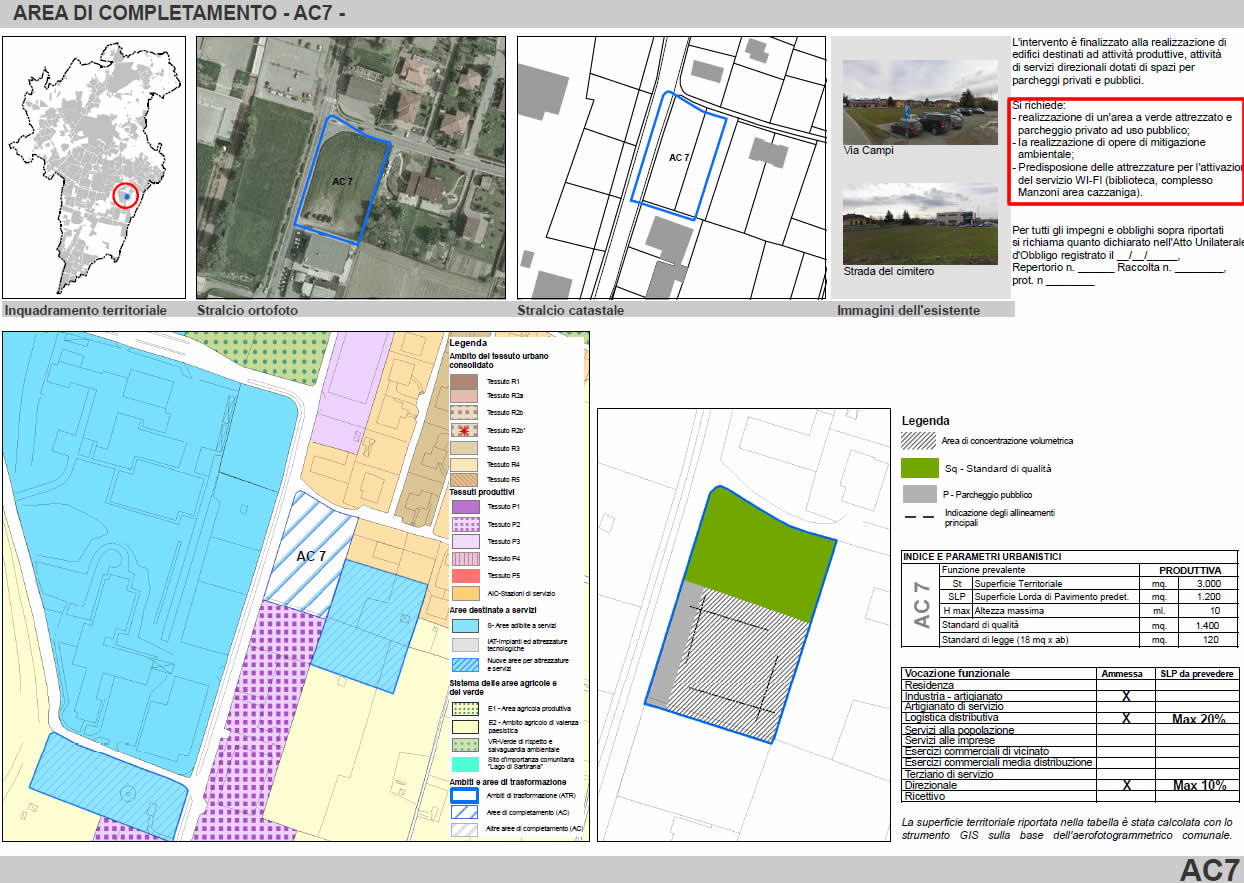Click the Stralcio ortofoto caption
Image resolution: width=1244 pixels, height=883 pixels.
(x=247, y=311)
